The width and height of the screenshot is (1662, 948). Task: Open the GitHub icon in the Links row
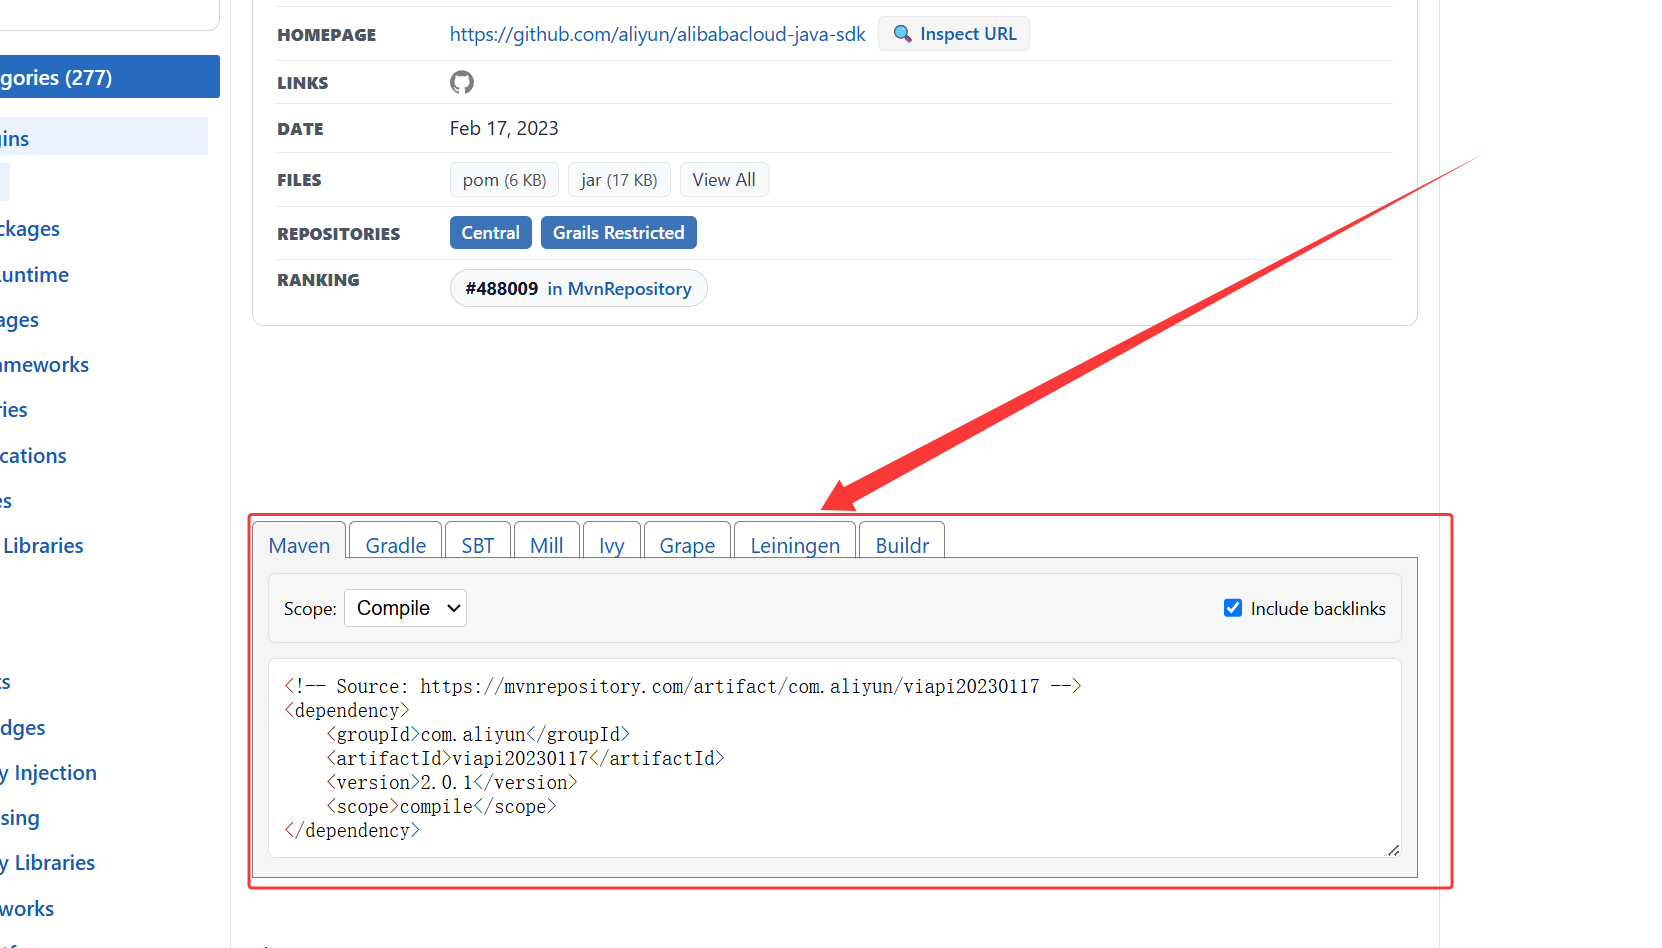[462, 82]
